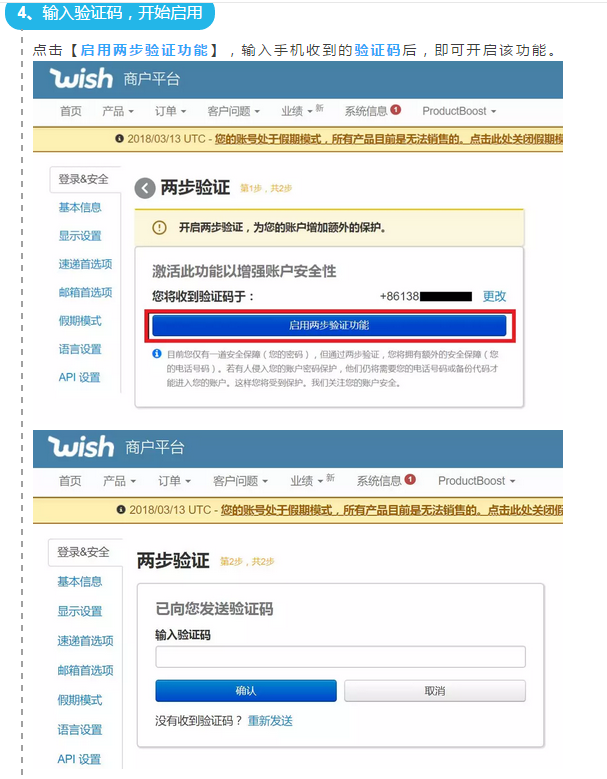This screenshot has width=607, height=779.
Task: Click the Wish logo in upper header
Action: click(81, 78)
